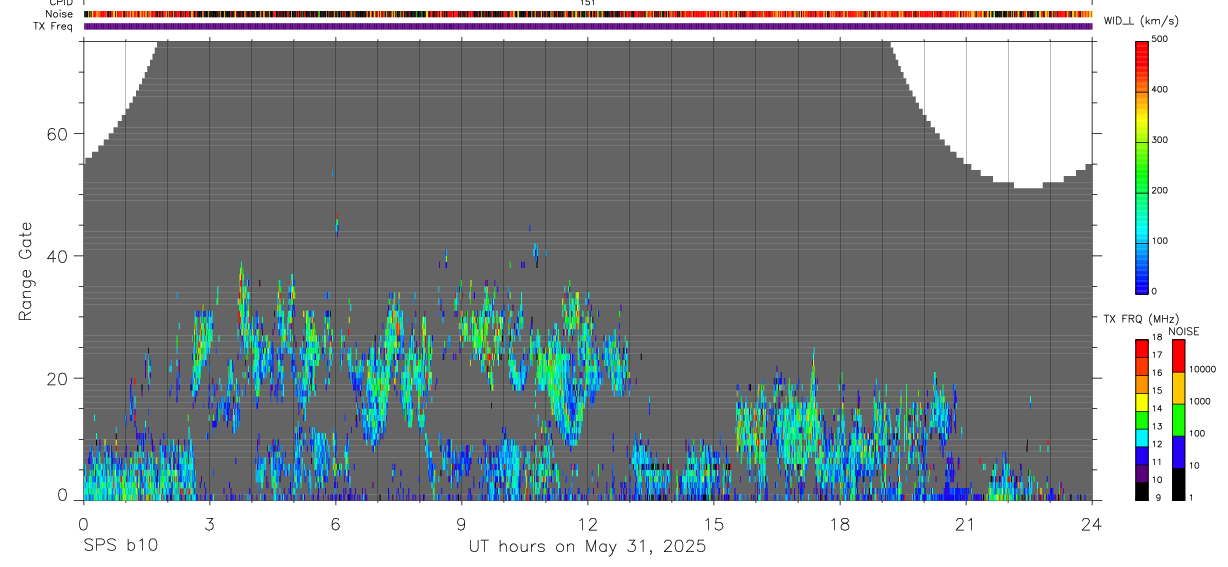Click the green 100–1000 NOISE legend segment

tap(1178, 420)
